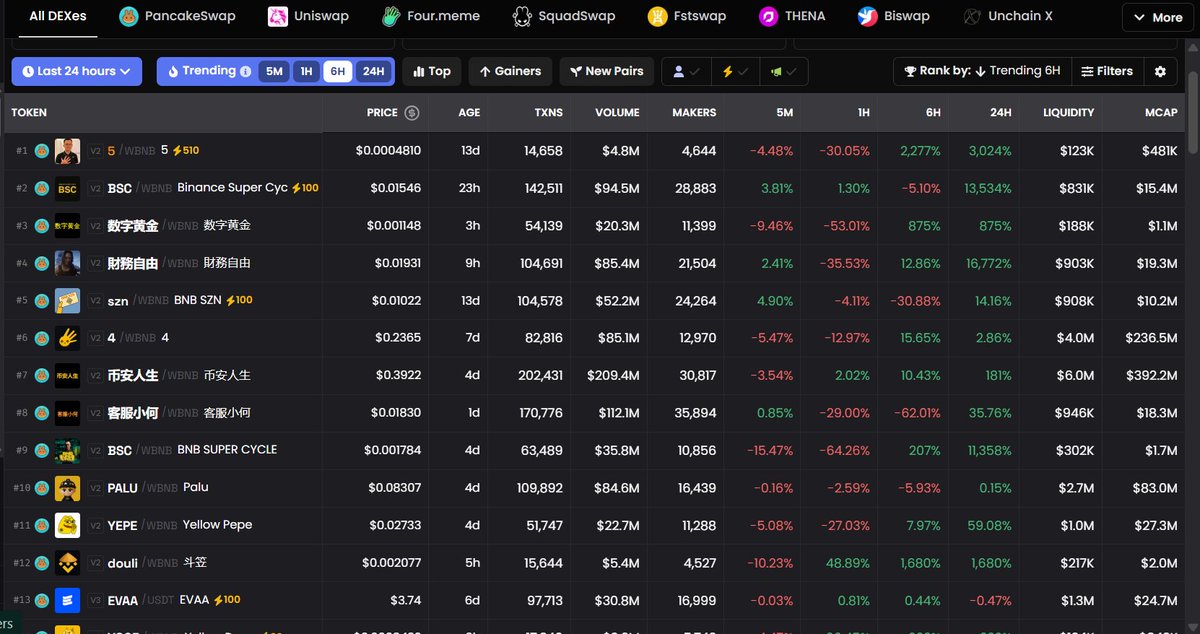Open the Filters panel

(x=1106, y=71)
